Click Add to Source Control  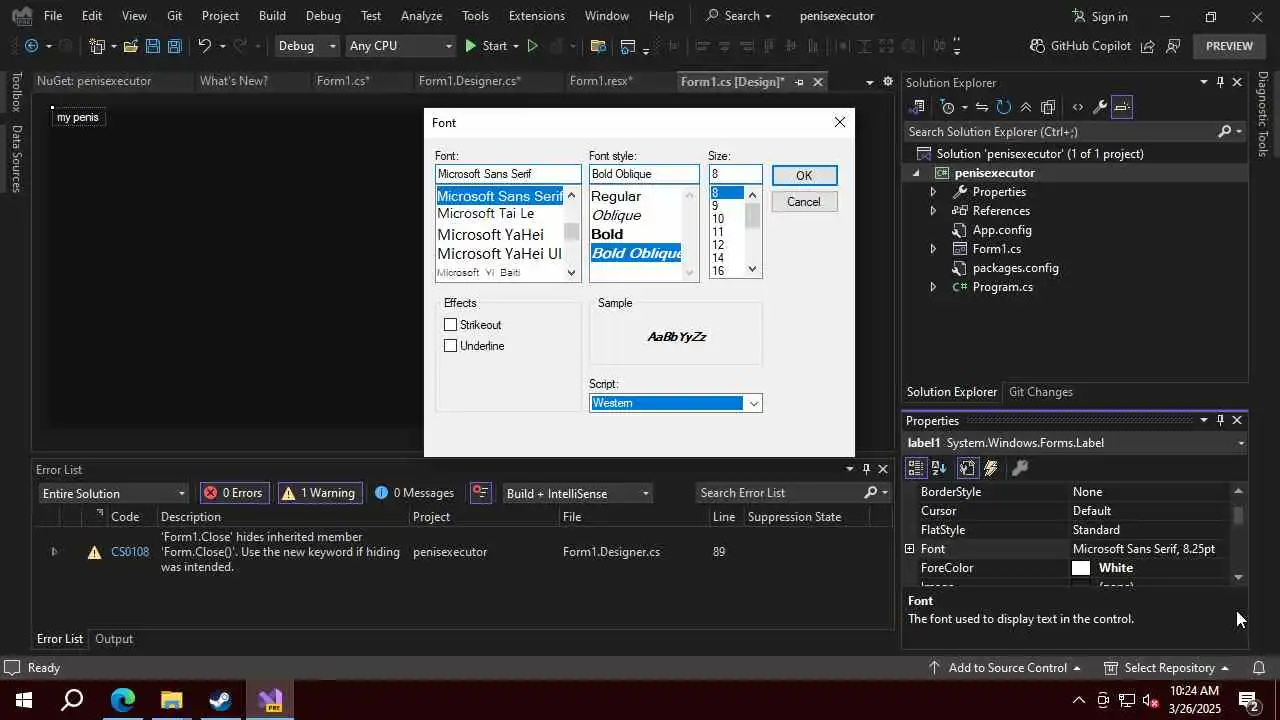pos(1007,667)
